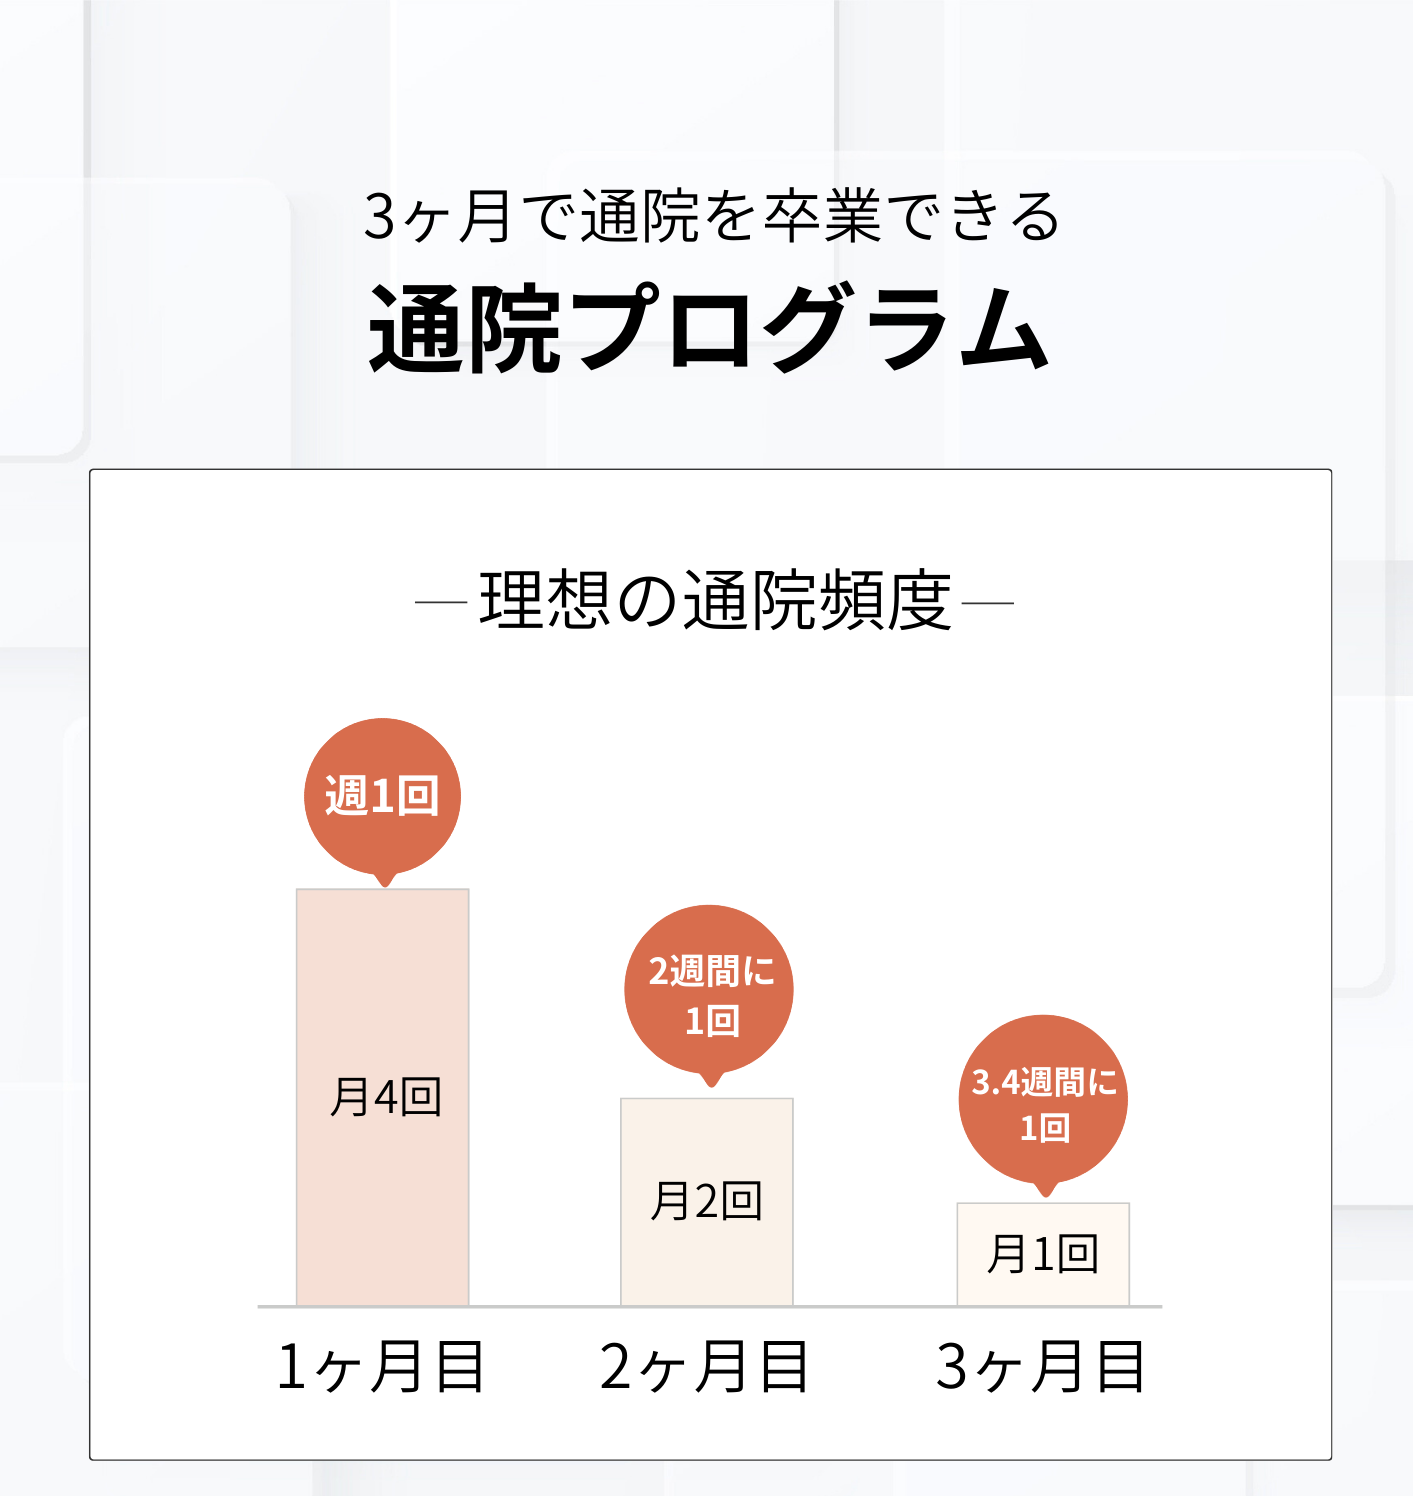Click the pointer tip under 3.4週間に1回 bubble

(1045, 1191)
